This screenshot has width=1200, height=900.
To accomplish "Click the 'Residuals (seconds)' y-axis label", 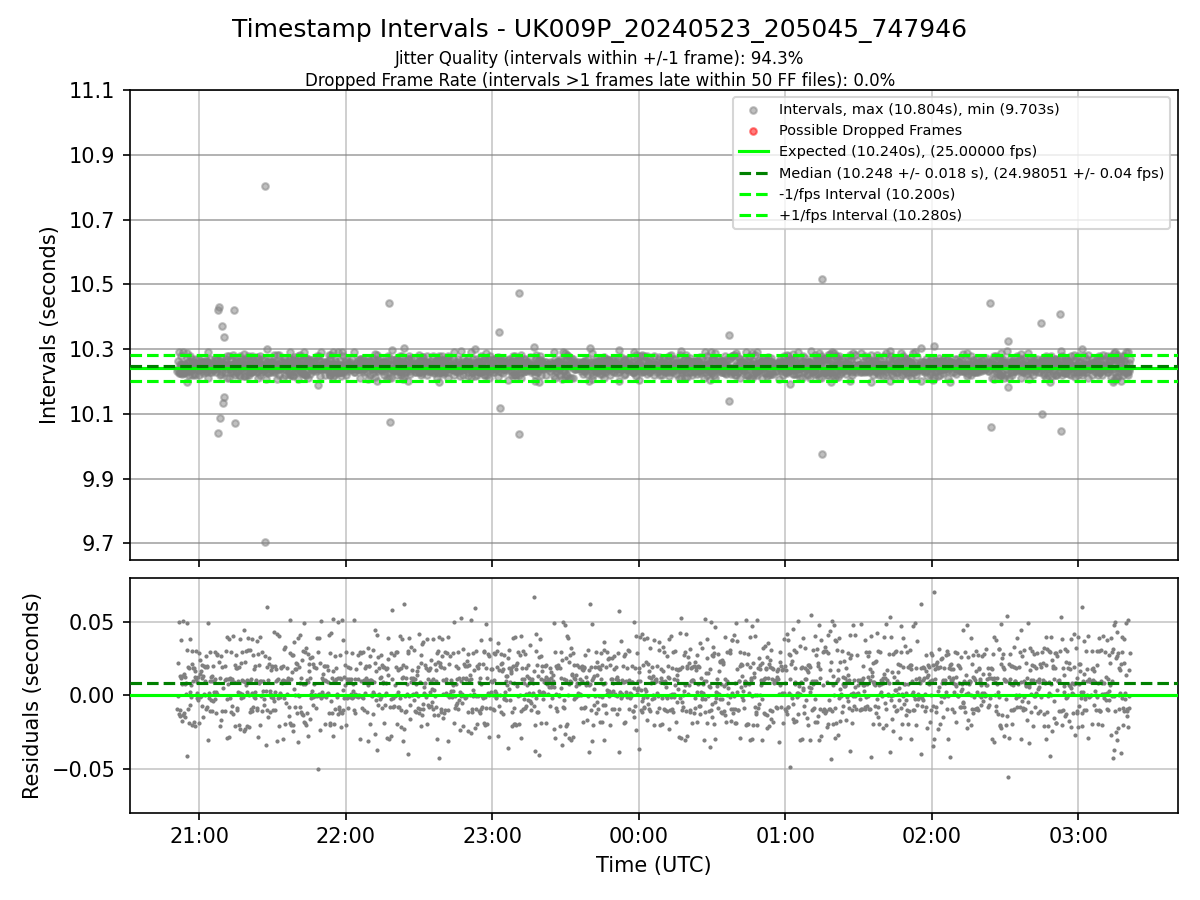I will pyautogui.click(x=31, y=696).
